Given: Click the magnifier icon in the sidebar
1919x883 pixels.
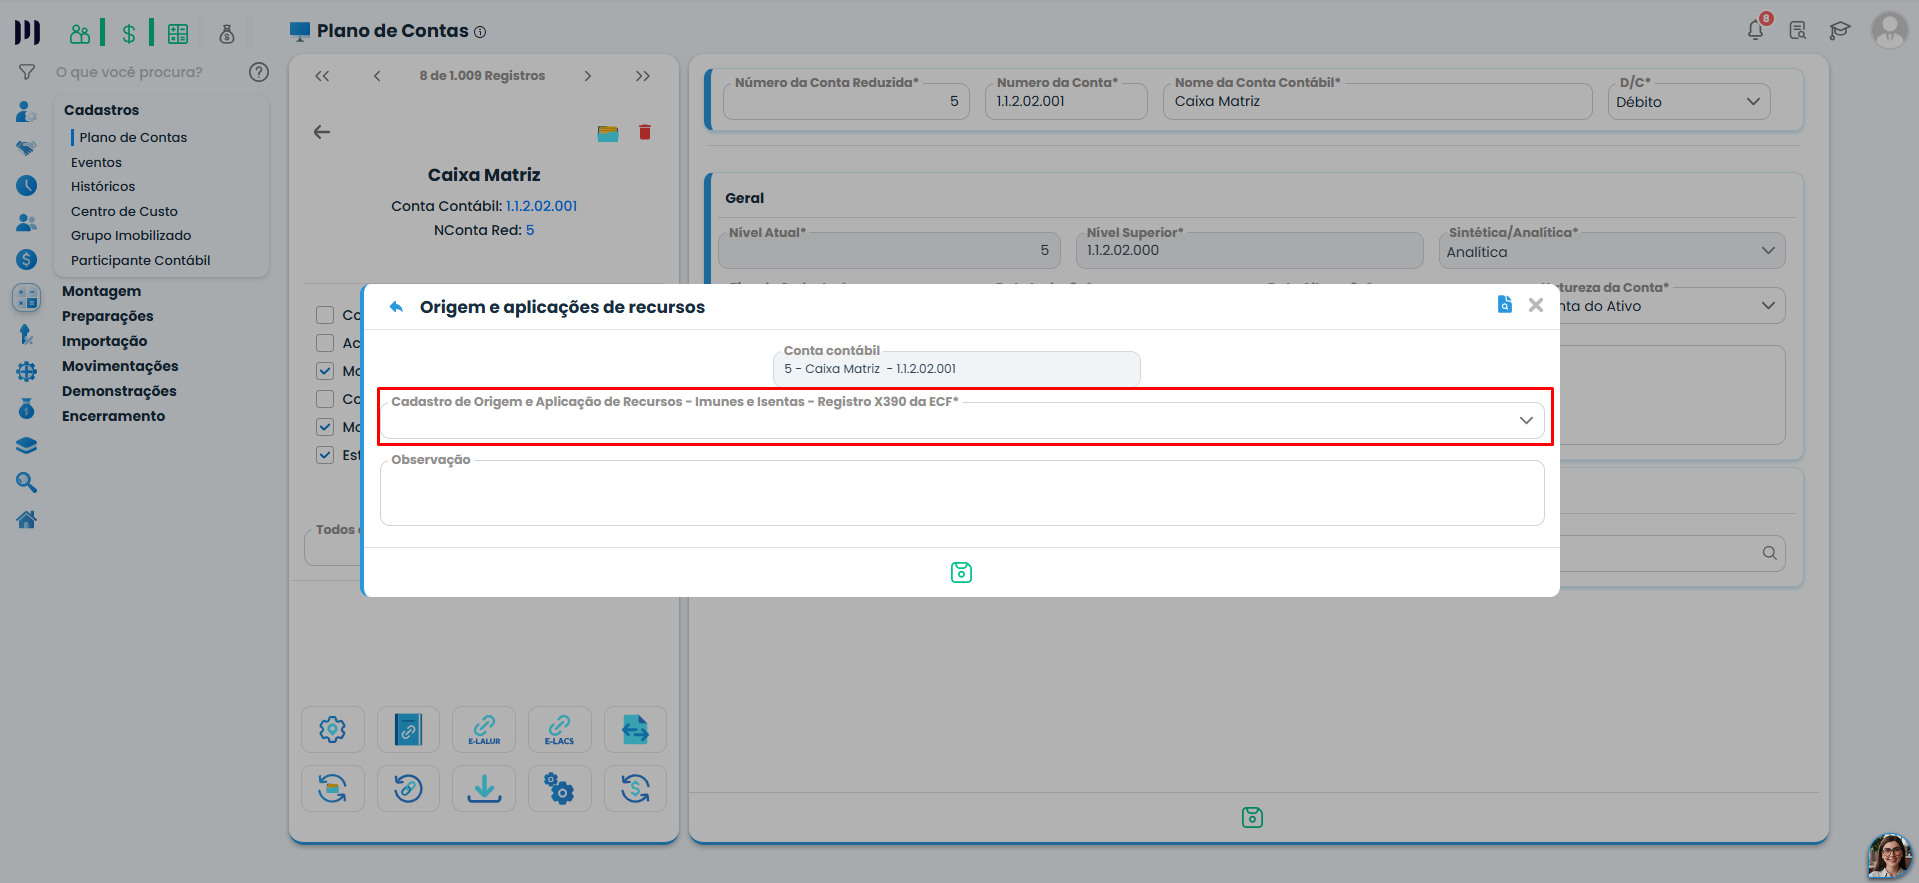Looking at the screenshot, I should pyautogui.click(x=27, y=483).
